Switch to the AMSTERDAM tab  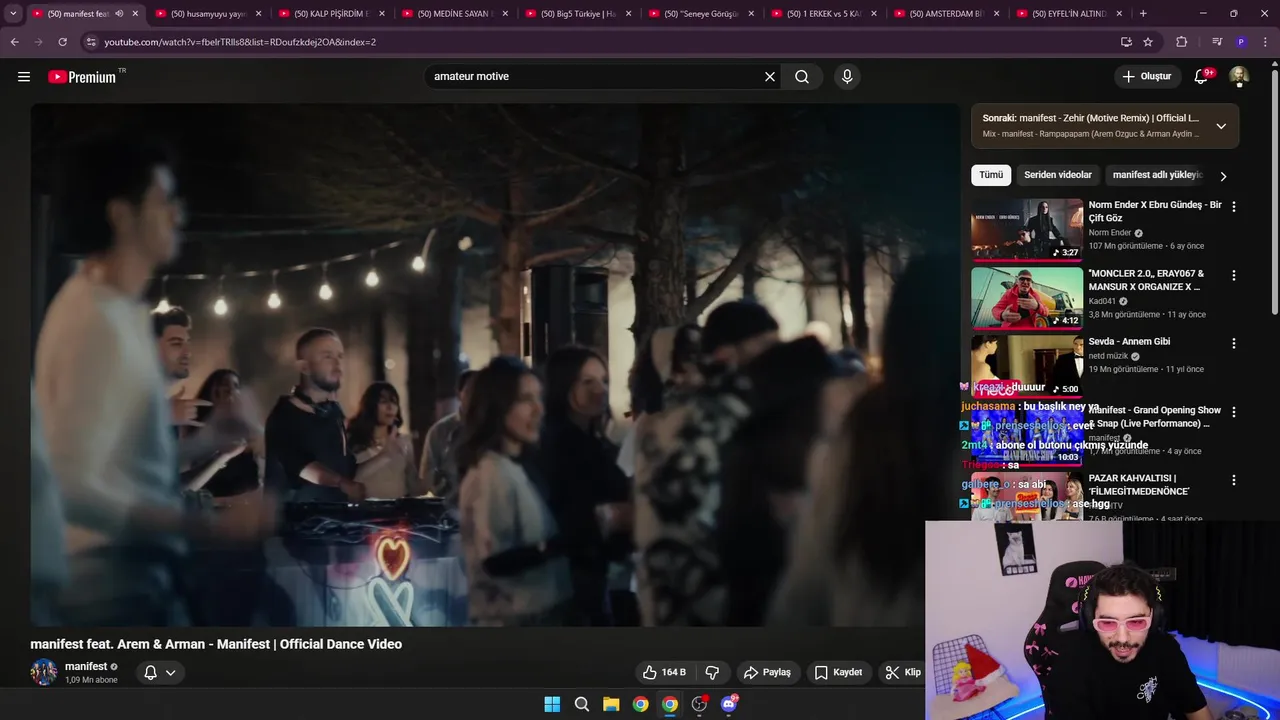(x=946, y=14)
